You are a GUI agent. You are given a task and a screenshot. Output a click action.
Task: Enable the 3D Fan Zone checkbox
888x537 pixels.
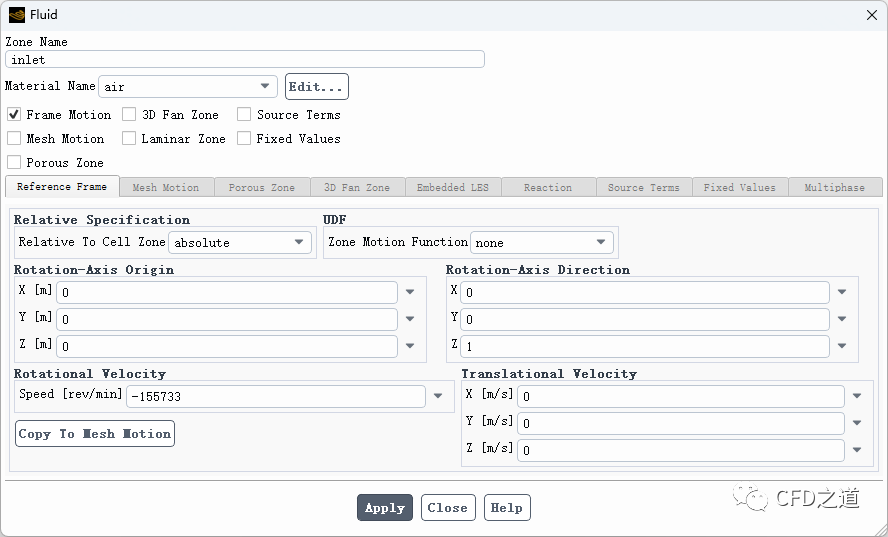129,114
